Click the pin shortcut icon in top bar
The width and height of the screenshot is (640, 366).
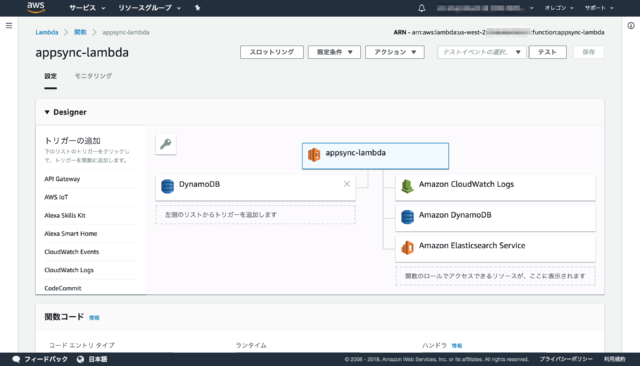pos(198,8)
